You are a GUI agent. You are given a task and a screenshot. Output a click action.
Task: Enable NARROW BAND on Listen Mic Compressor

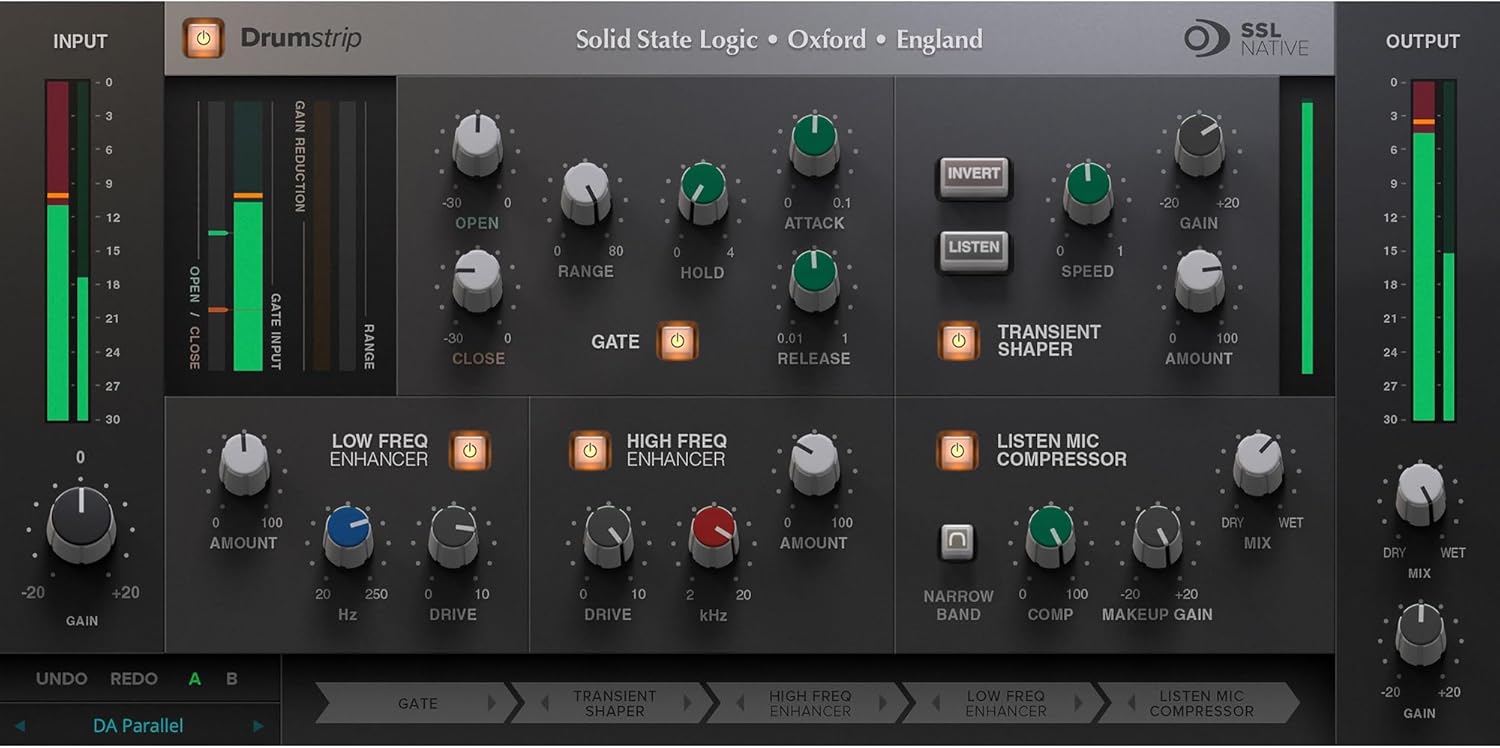[x=957, y=540]
